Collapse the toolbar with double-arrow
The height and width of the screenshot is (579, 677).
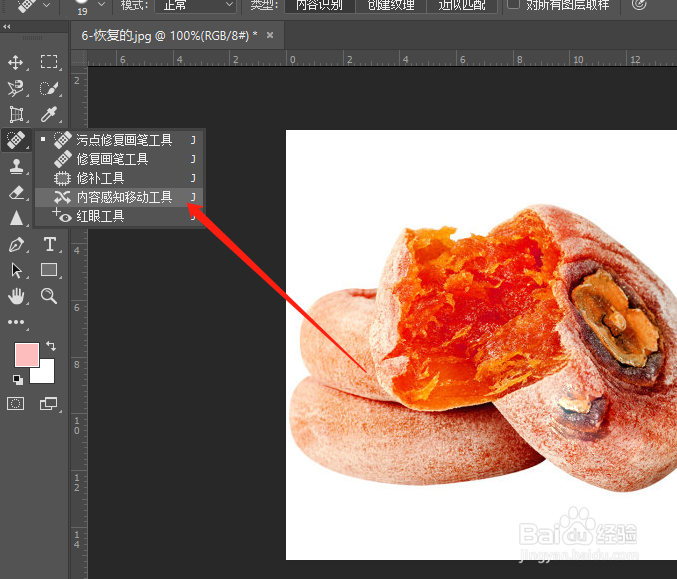6,27
